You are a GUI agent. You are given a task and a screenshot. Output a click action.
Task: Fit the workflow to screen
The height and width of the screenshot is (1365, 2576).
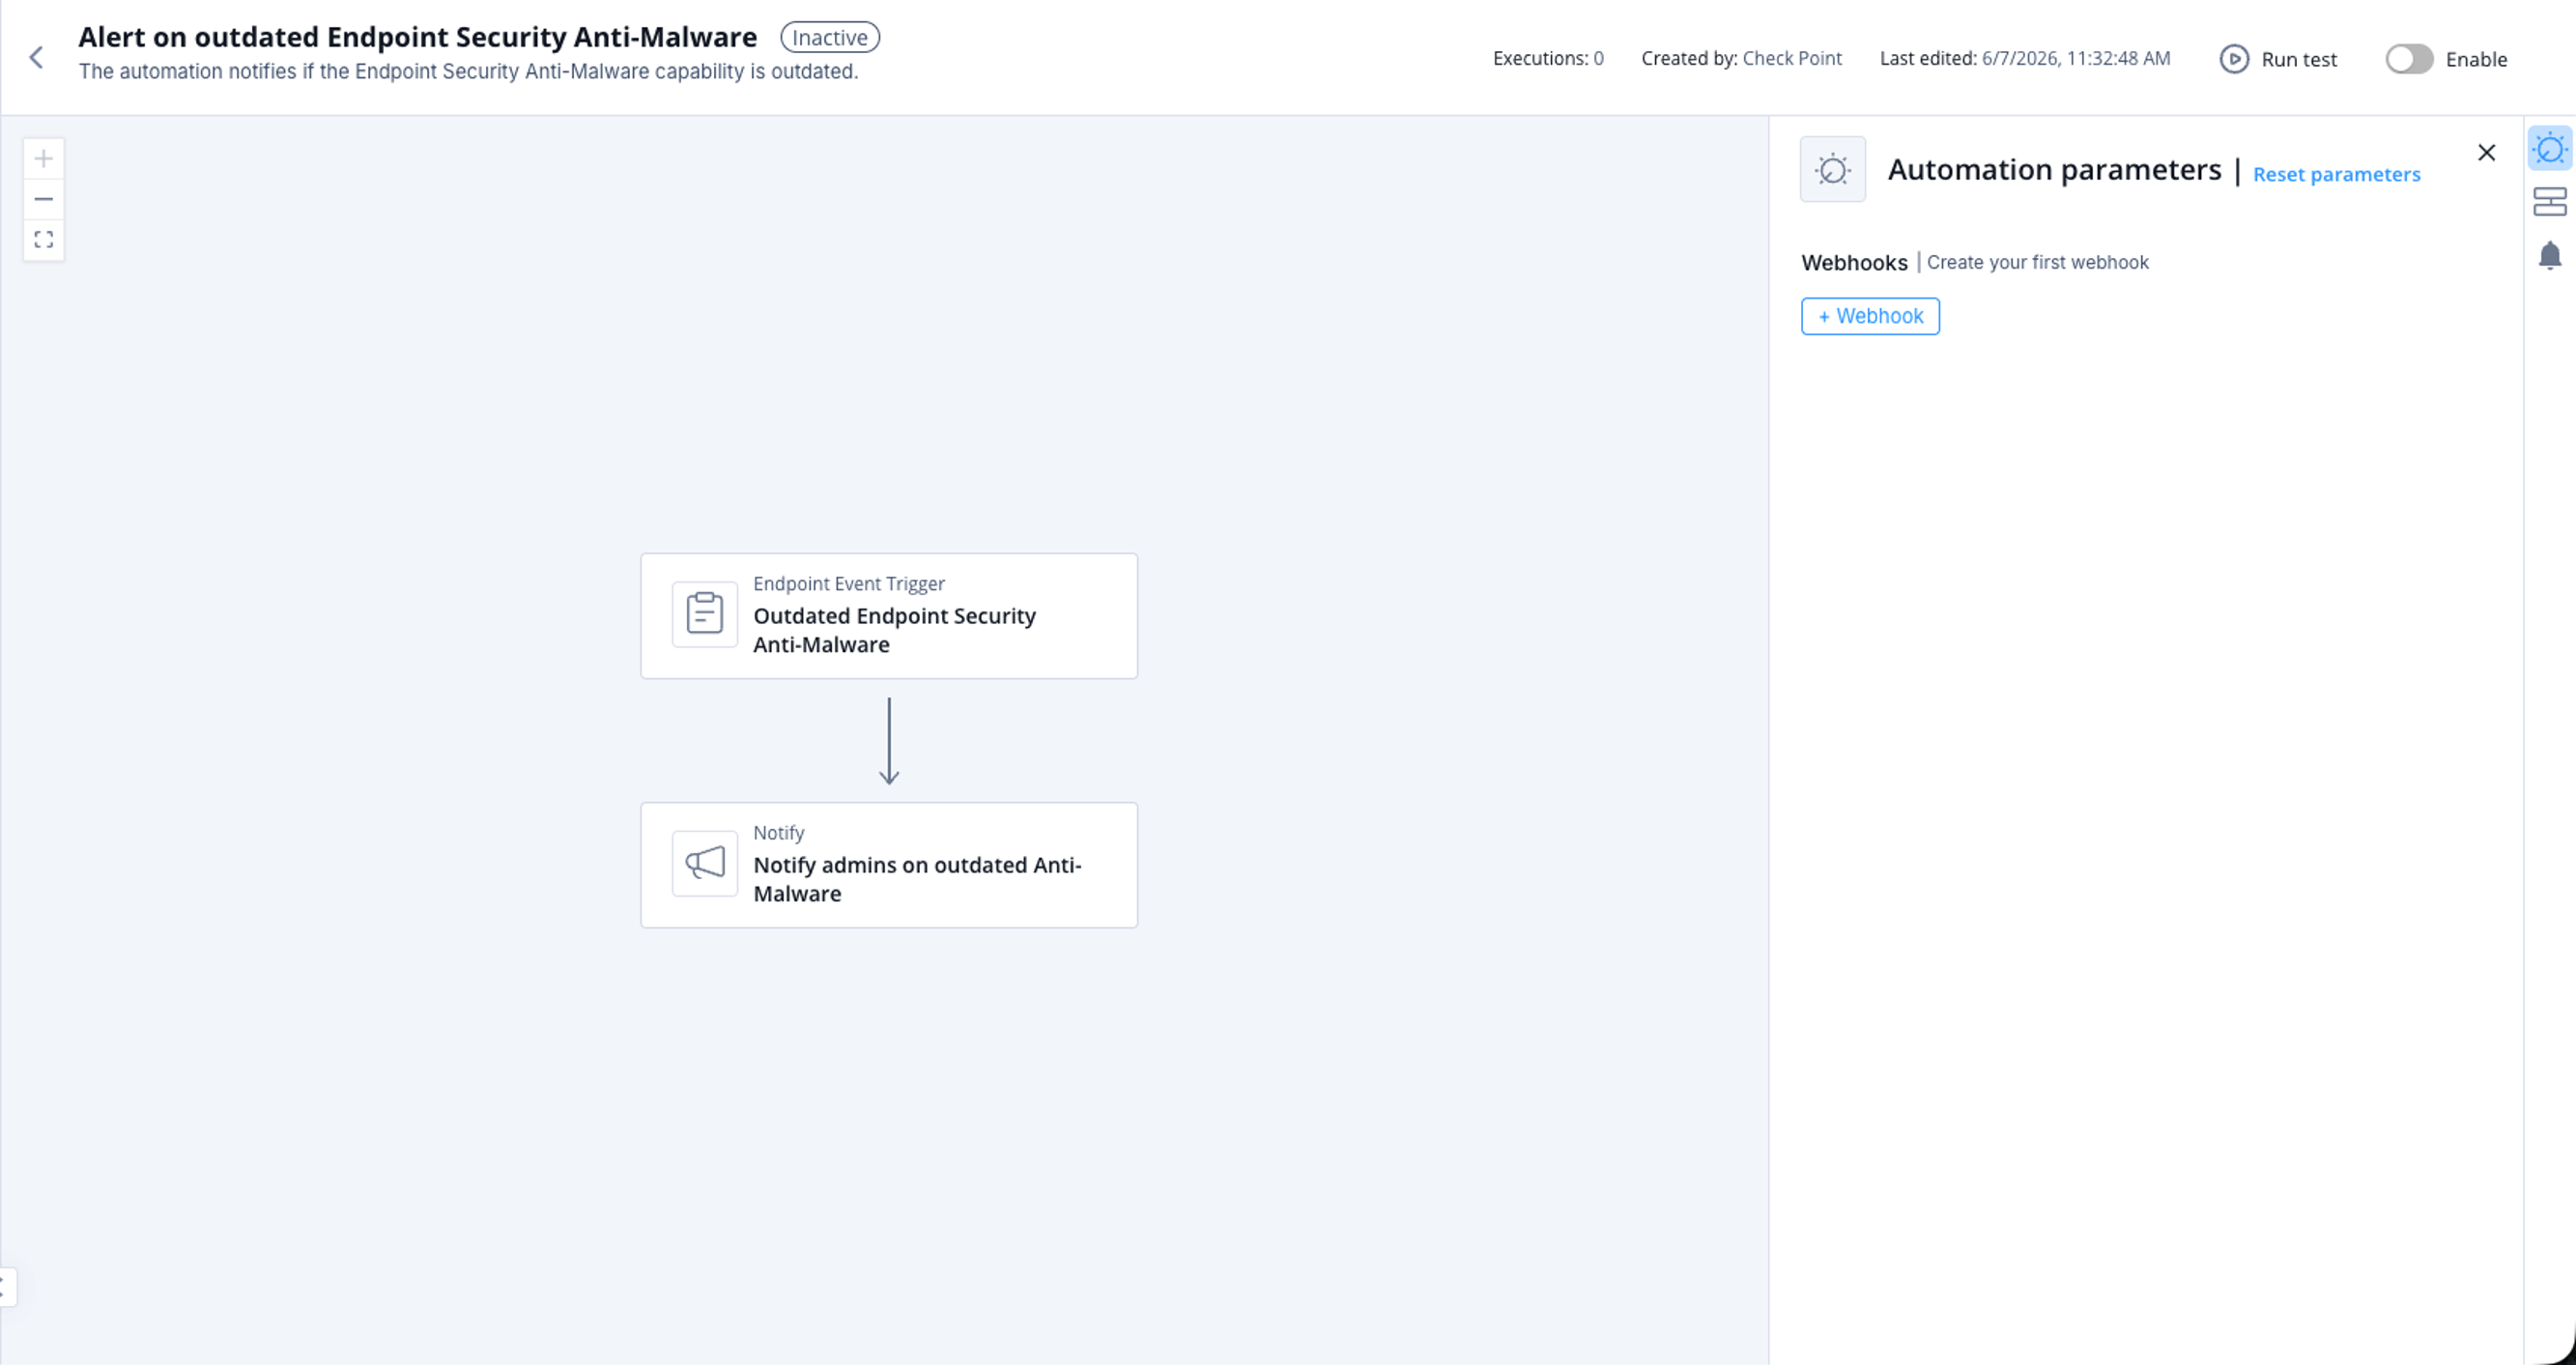[43, 240]
